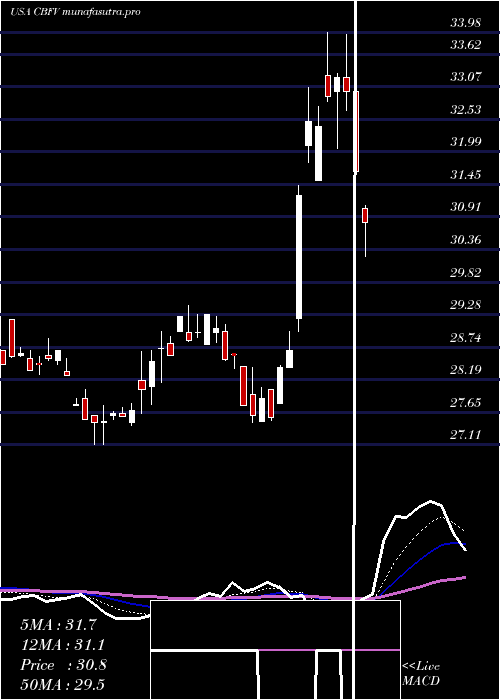Click the 33.62 price axis label
This screenshot has height=700, width=500.
tap(466, 44)
